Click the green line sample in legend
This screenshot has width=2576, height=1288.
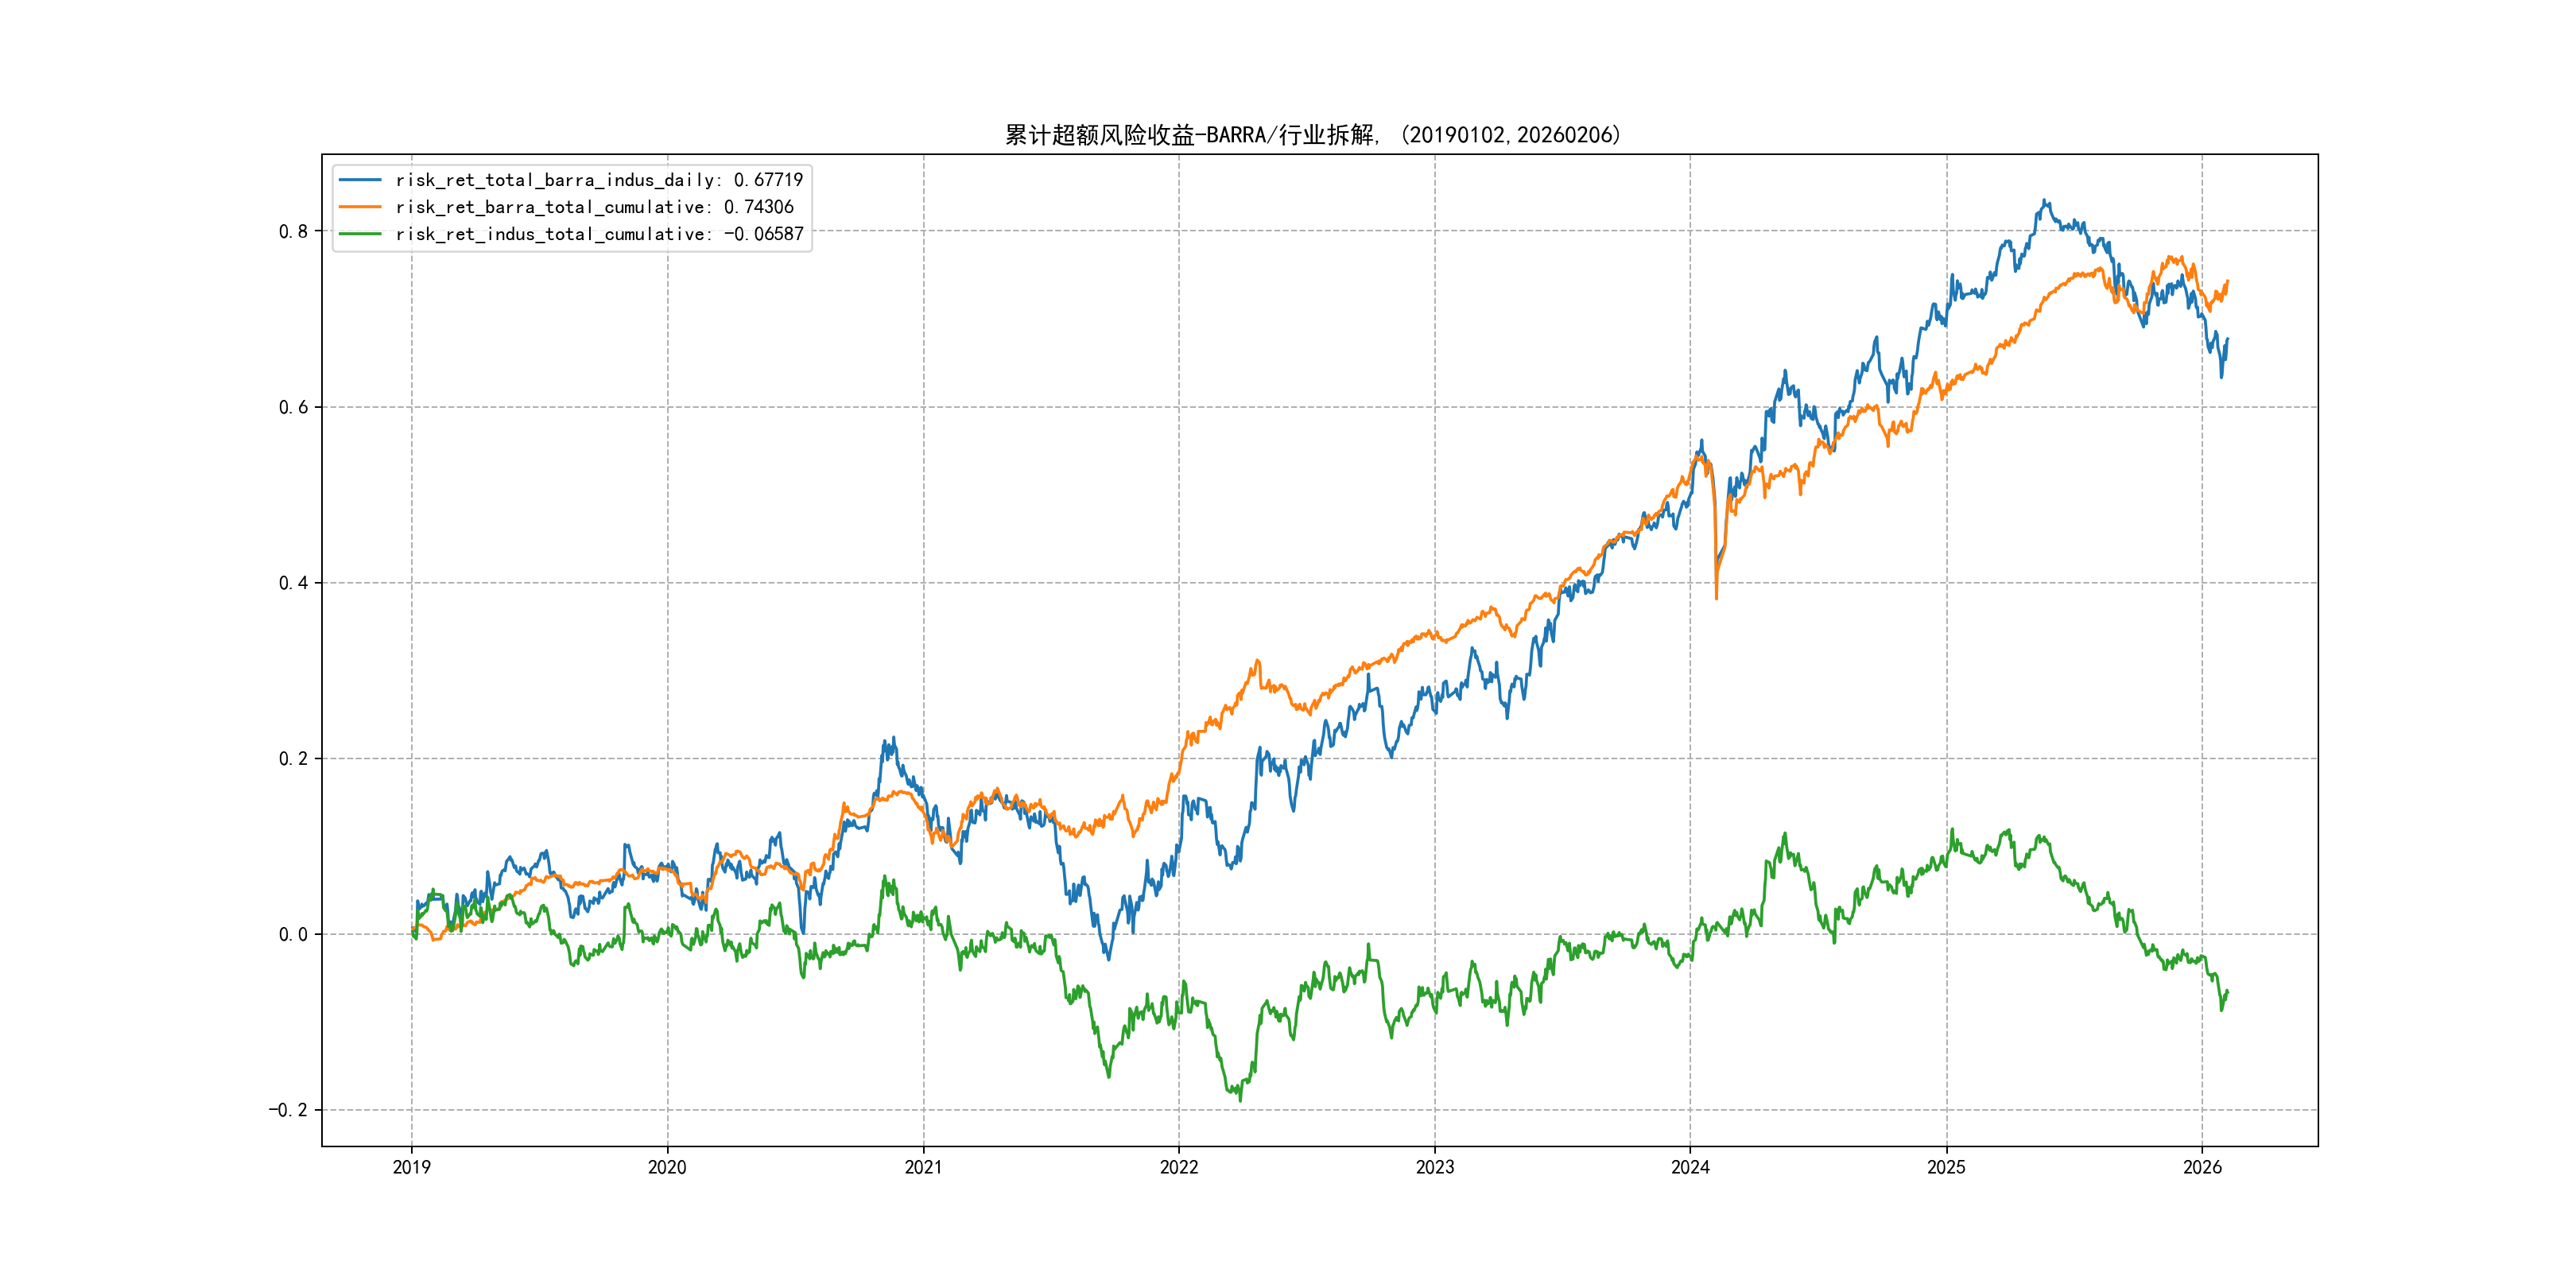tap(360, 234)
